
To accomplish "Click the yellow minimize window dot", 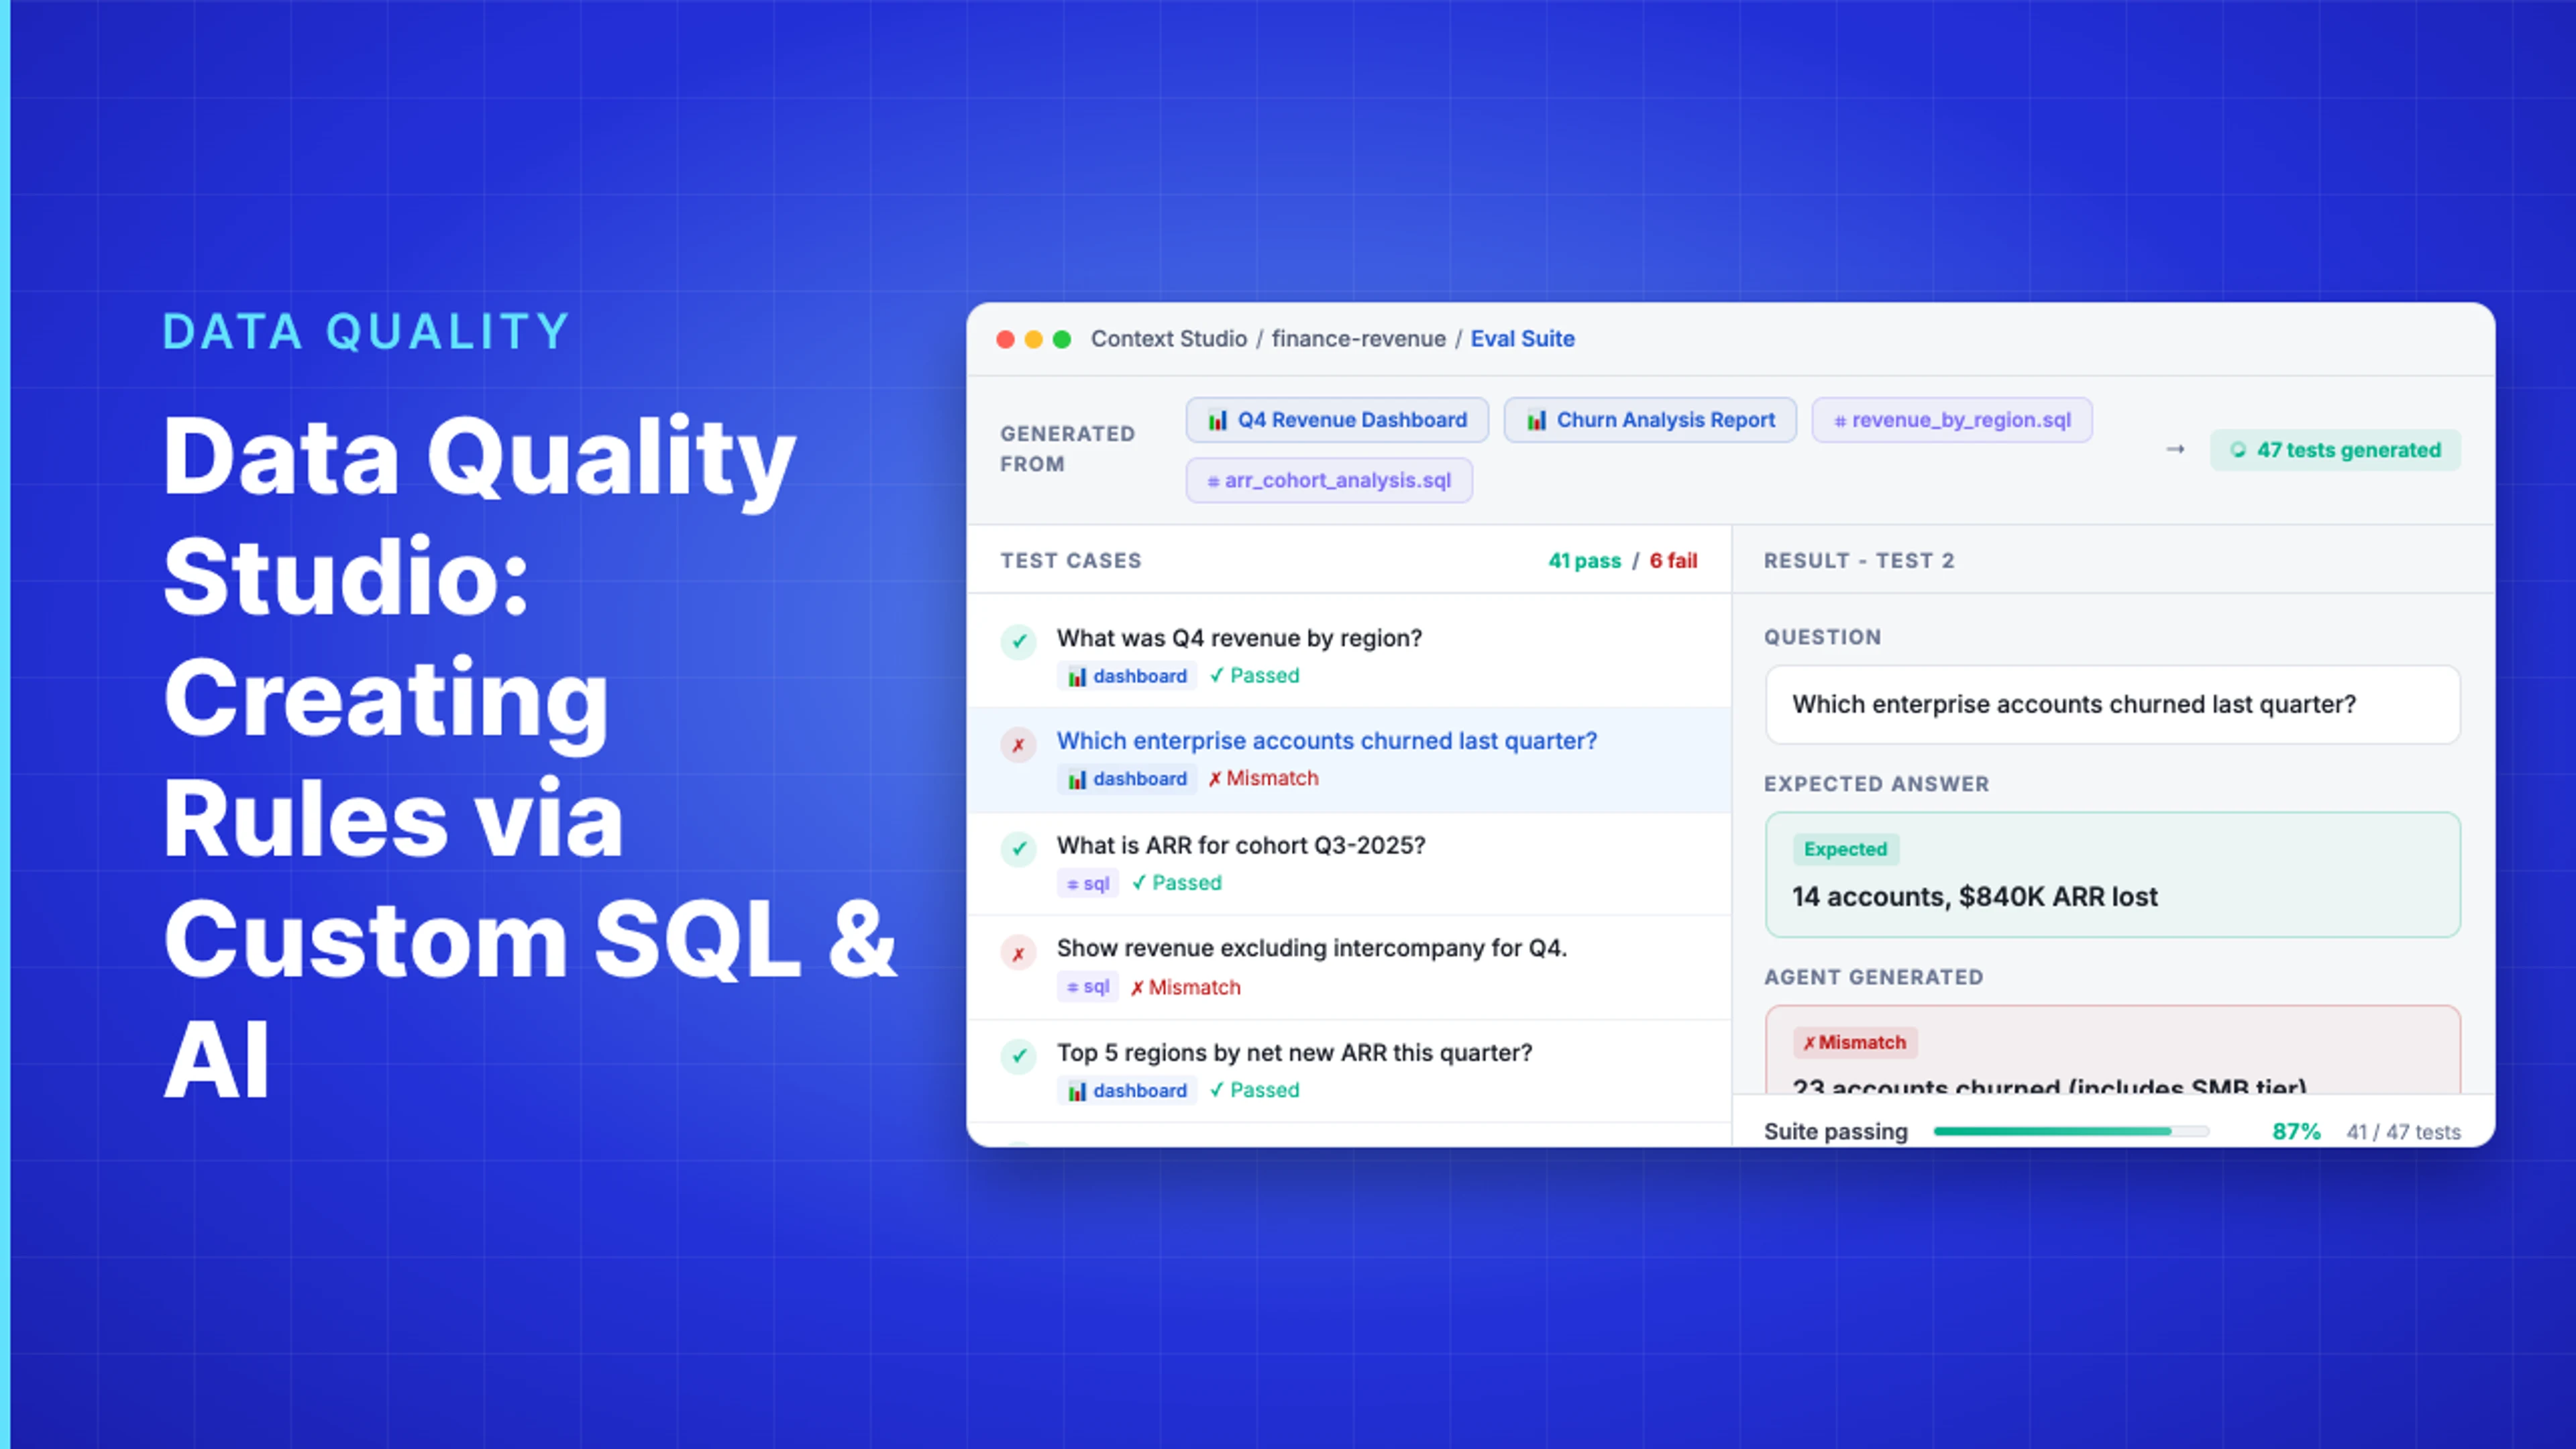I will tap(1034, 340).
